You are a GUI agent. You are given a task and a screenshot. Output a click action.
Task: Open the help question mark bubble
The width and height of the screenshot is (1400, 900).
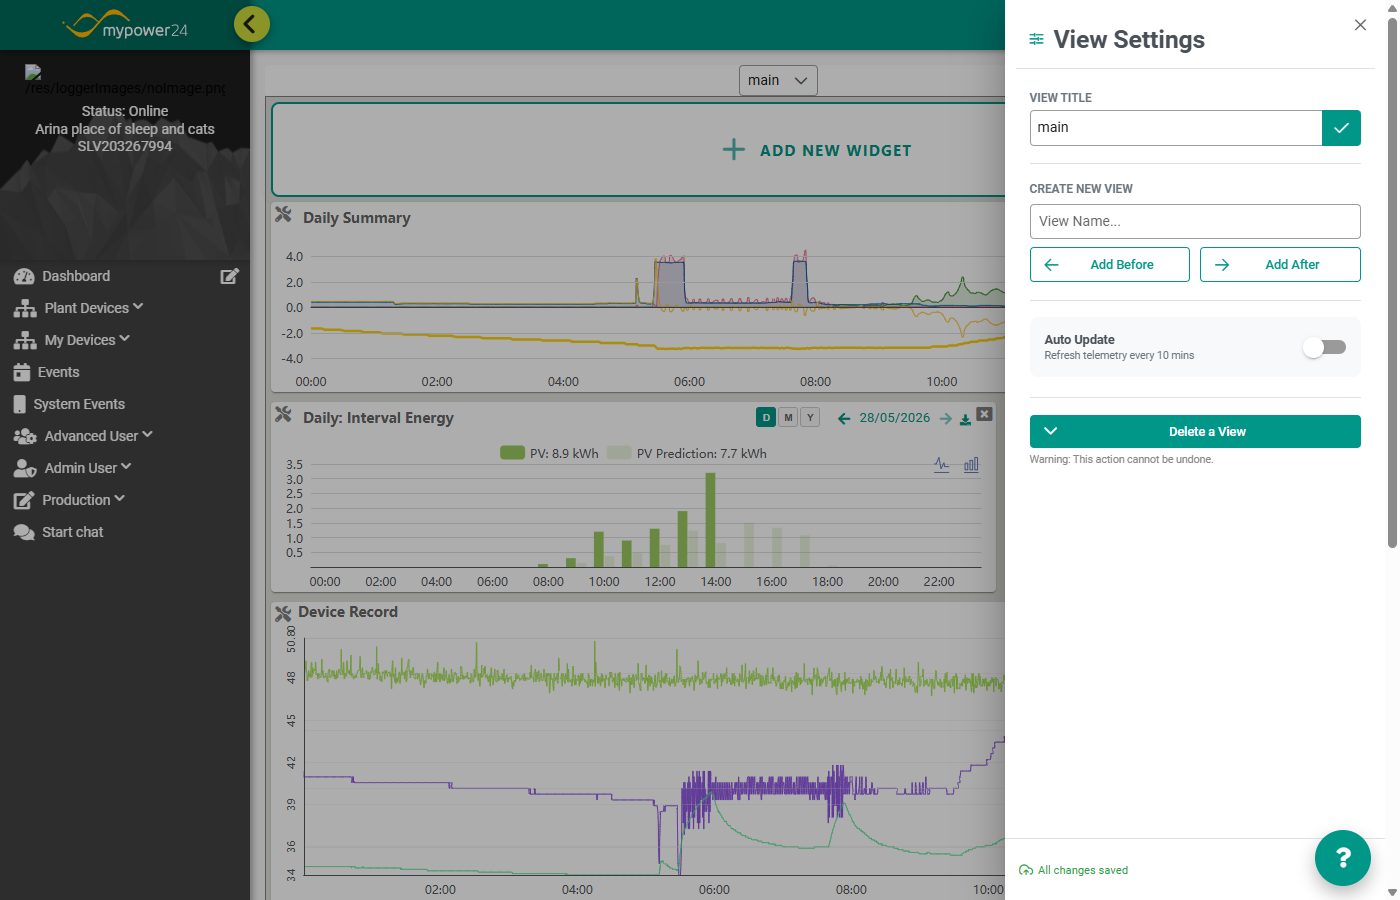click(x=1343, y=858)
